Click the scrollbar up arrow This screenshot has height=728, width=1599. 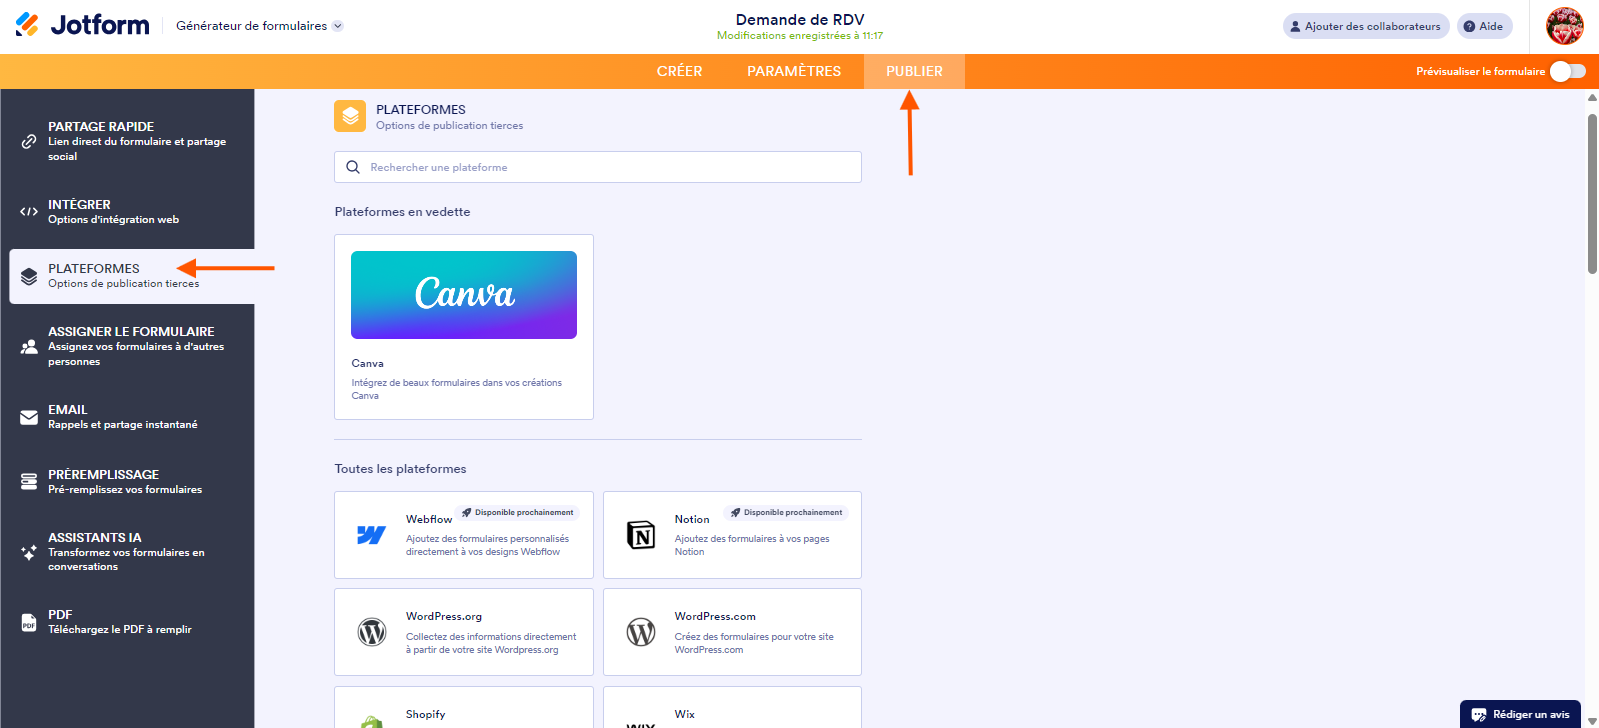(x=1592, y=97)
